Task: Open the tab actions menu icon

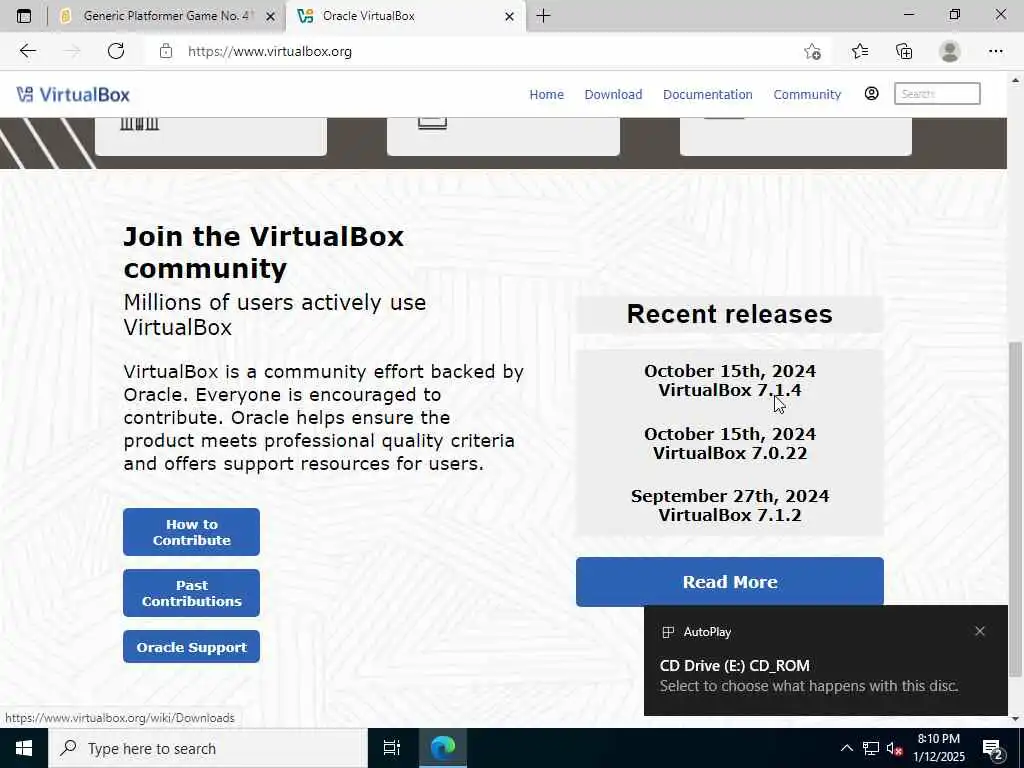Action: click(x=24, y=16)
